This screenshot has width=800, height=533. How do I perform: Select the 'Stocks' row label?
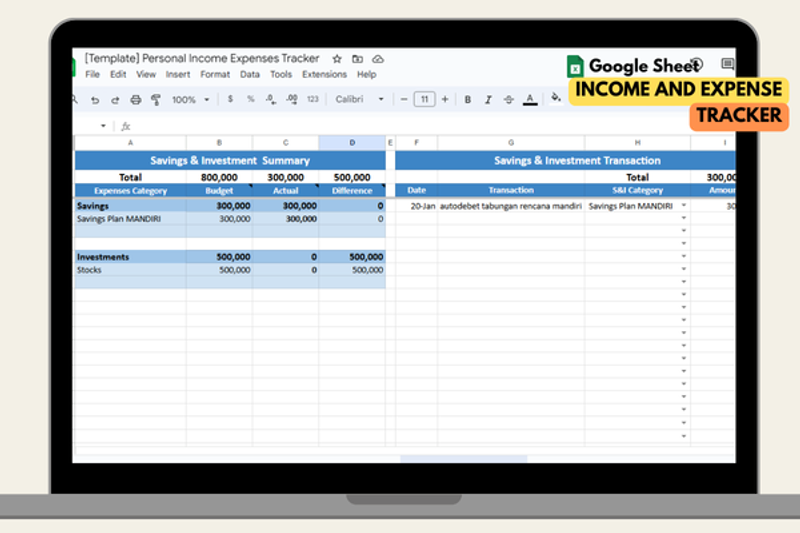click(131, 270)
